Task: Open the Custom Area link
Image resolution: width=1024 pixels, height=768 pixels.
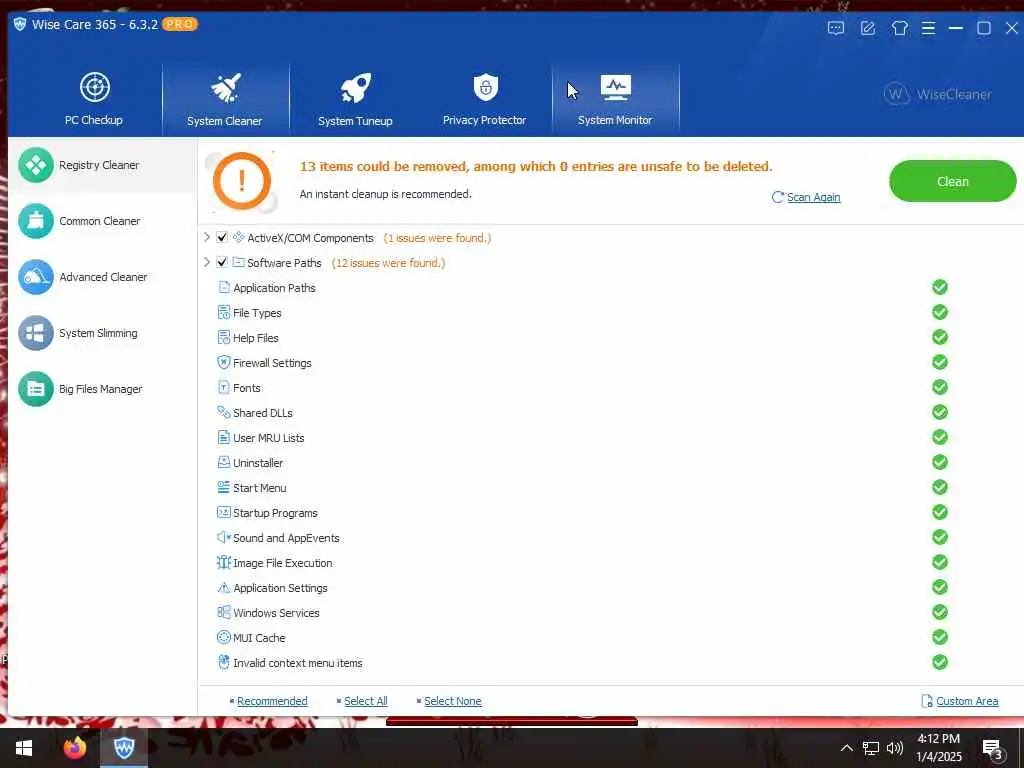Action: [967, 701]
